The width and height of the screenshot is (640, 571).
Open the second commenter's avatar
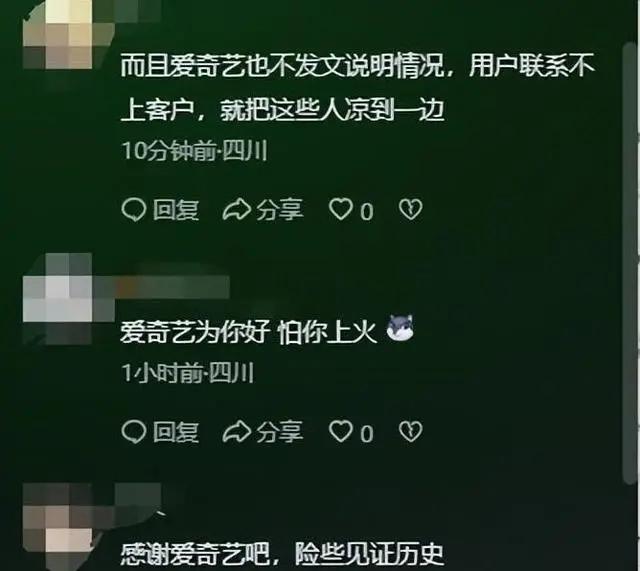click(58, 298)
